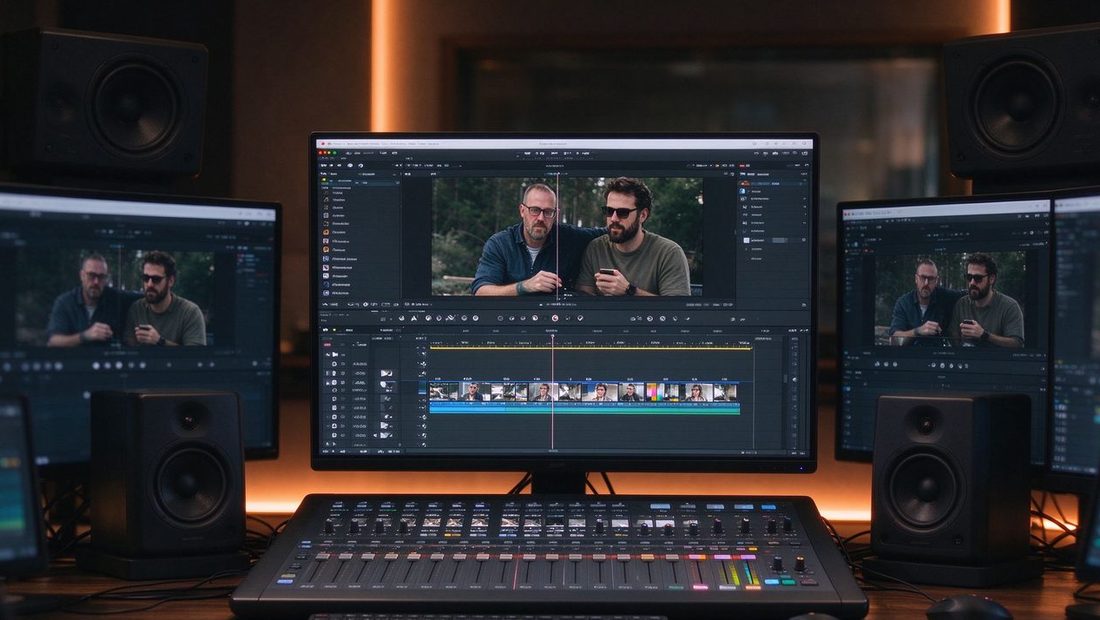Select the color bars clip in the video track

[655, 392]
